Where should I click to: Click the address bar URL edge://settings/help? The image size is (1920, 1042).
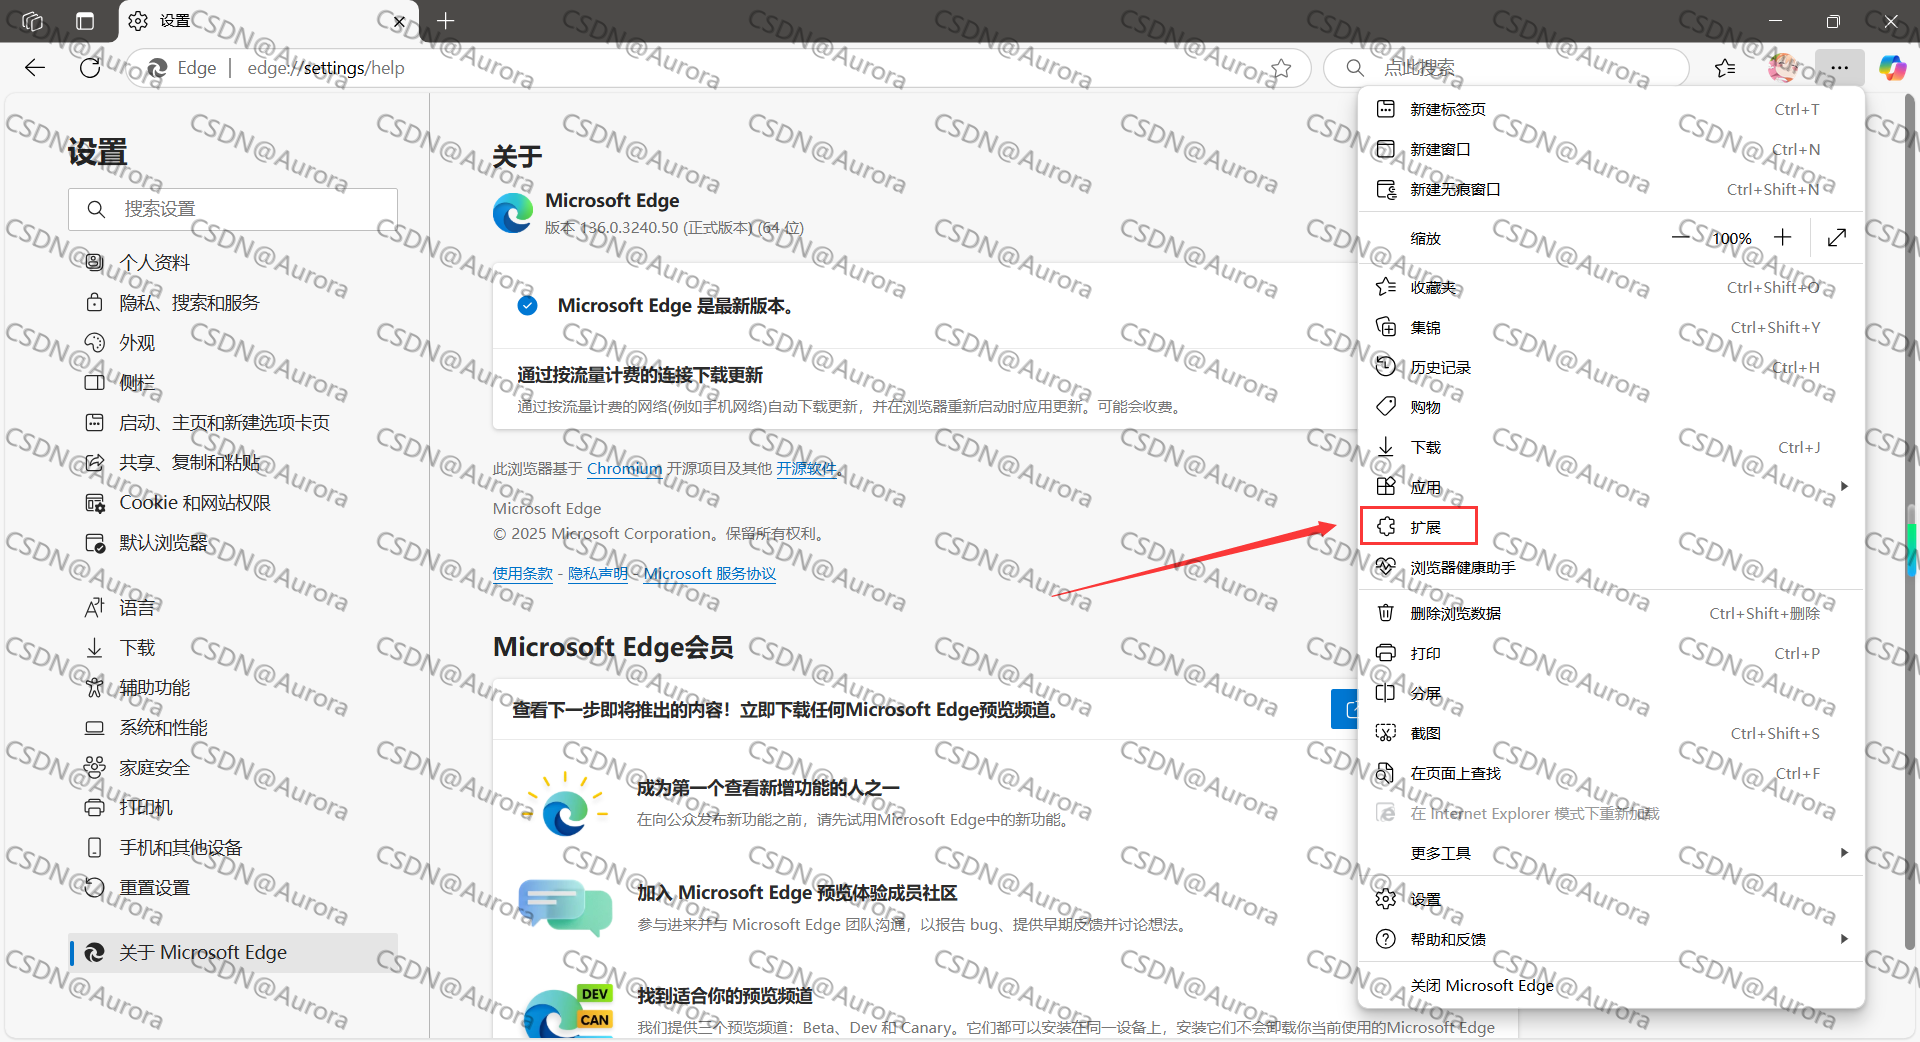click(326, 68)
